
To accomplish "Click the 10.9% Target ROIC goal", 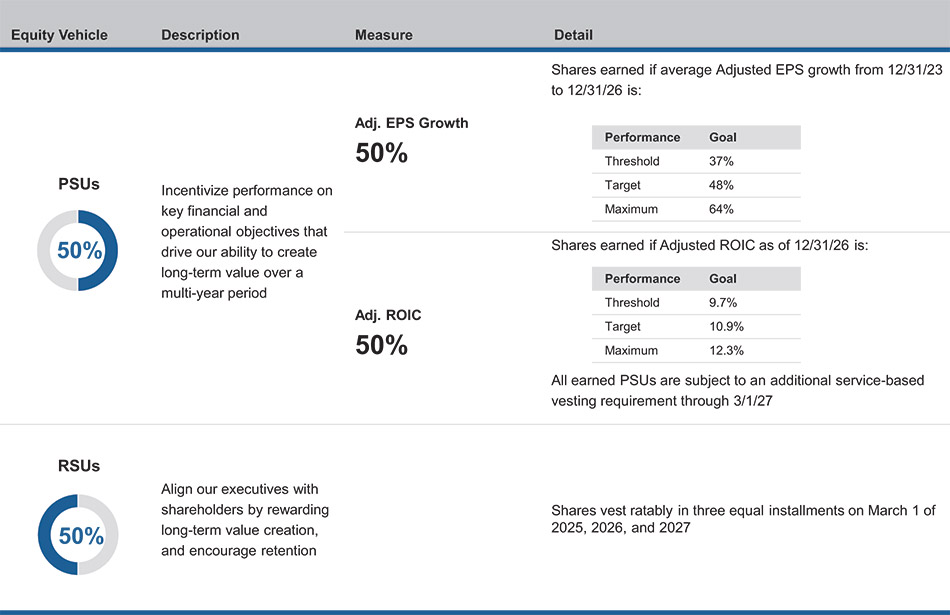I will coord(726,327).
